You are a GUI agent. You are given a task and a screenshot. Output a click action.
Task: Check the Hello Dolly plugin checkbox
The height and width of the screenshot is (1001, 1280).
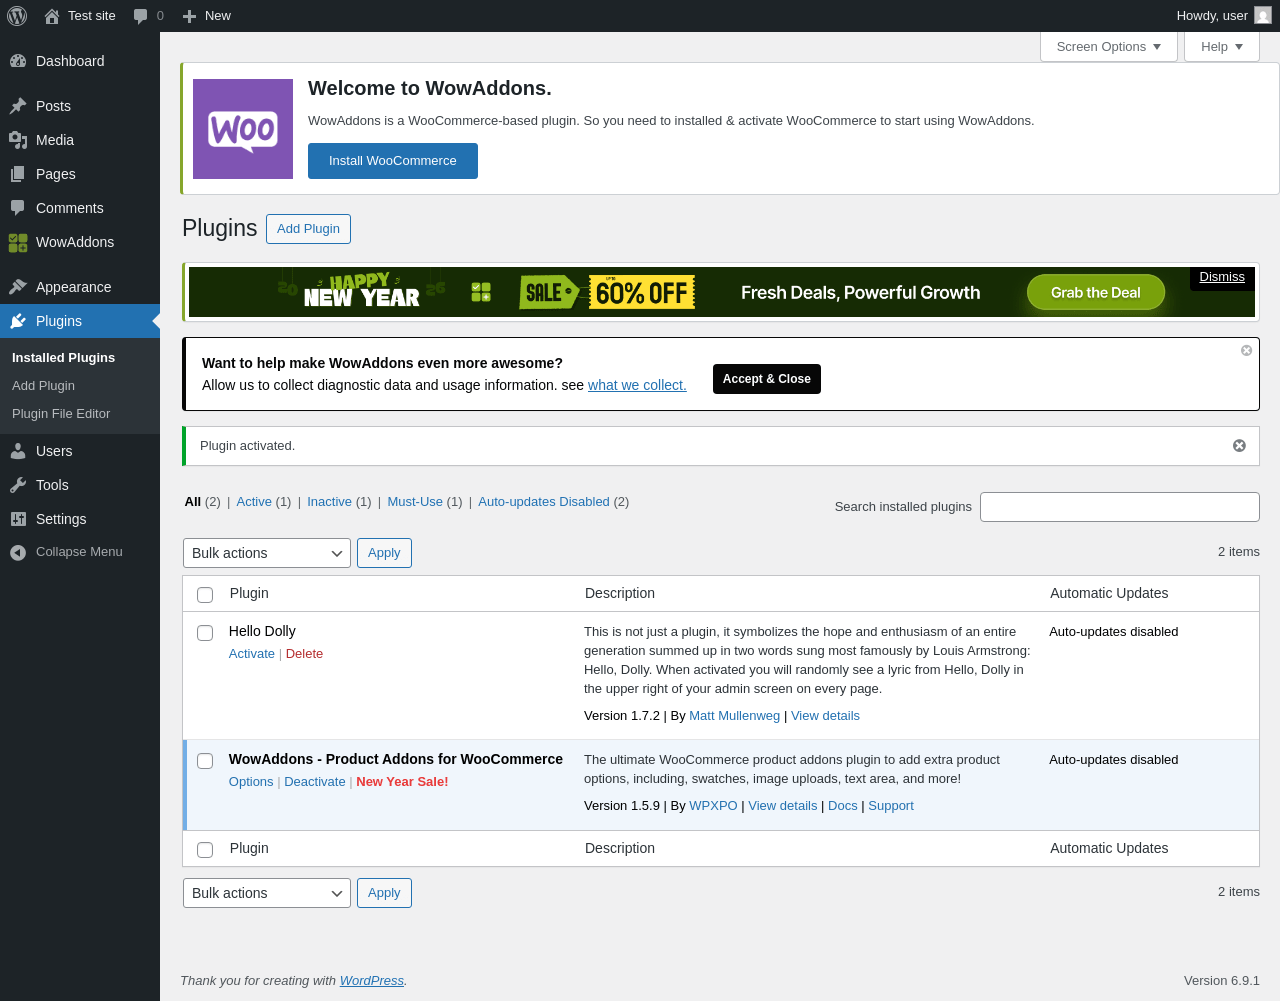pyautogui.click(x=205, y=633)
